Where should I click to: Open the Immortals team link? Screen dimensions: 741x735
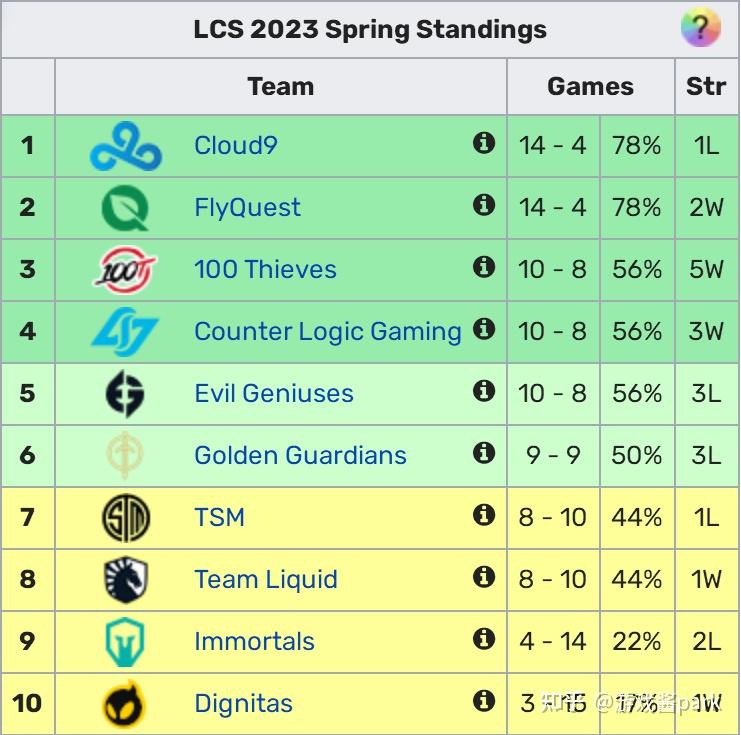[254, 642]
